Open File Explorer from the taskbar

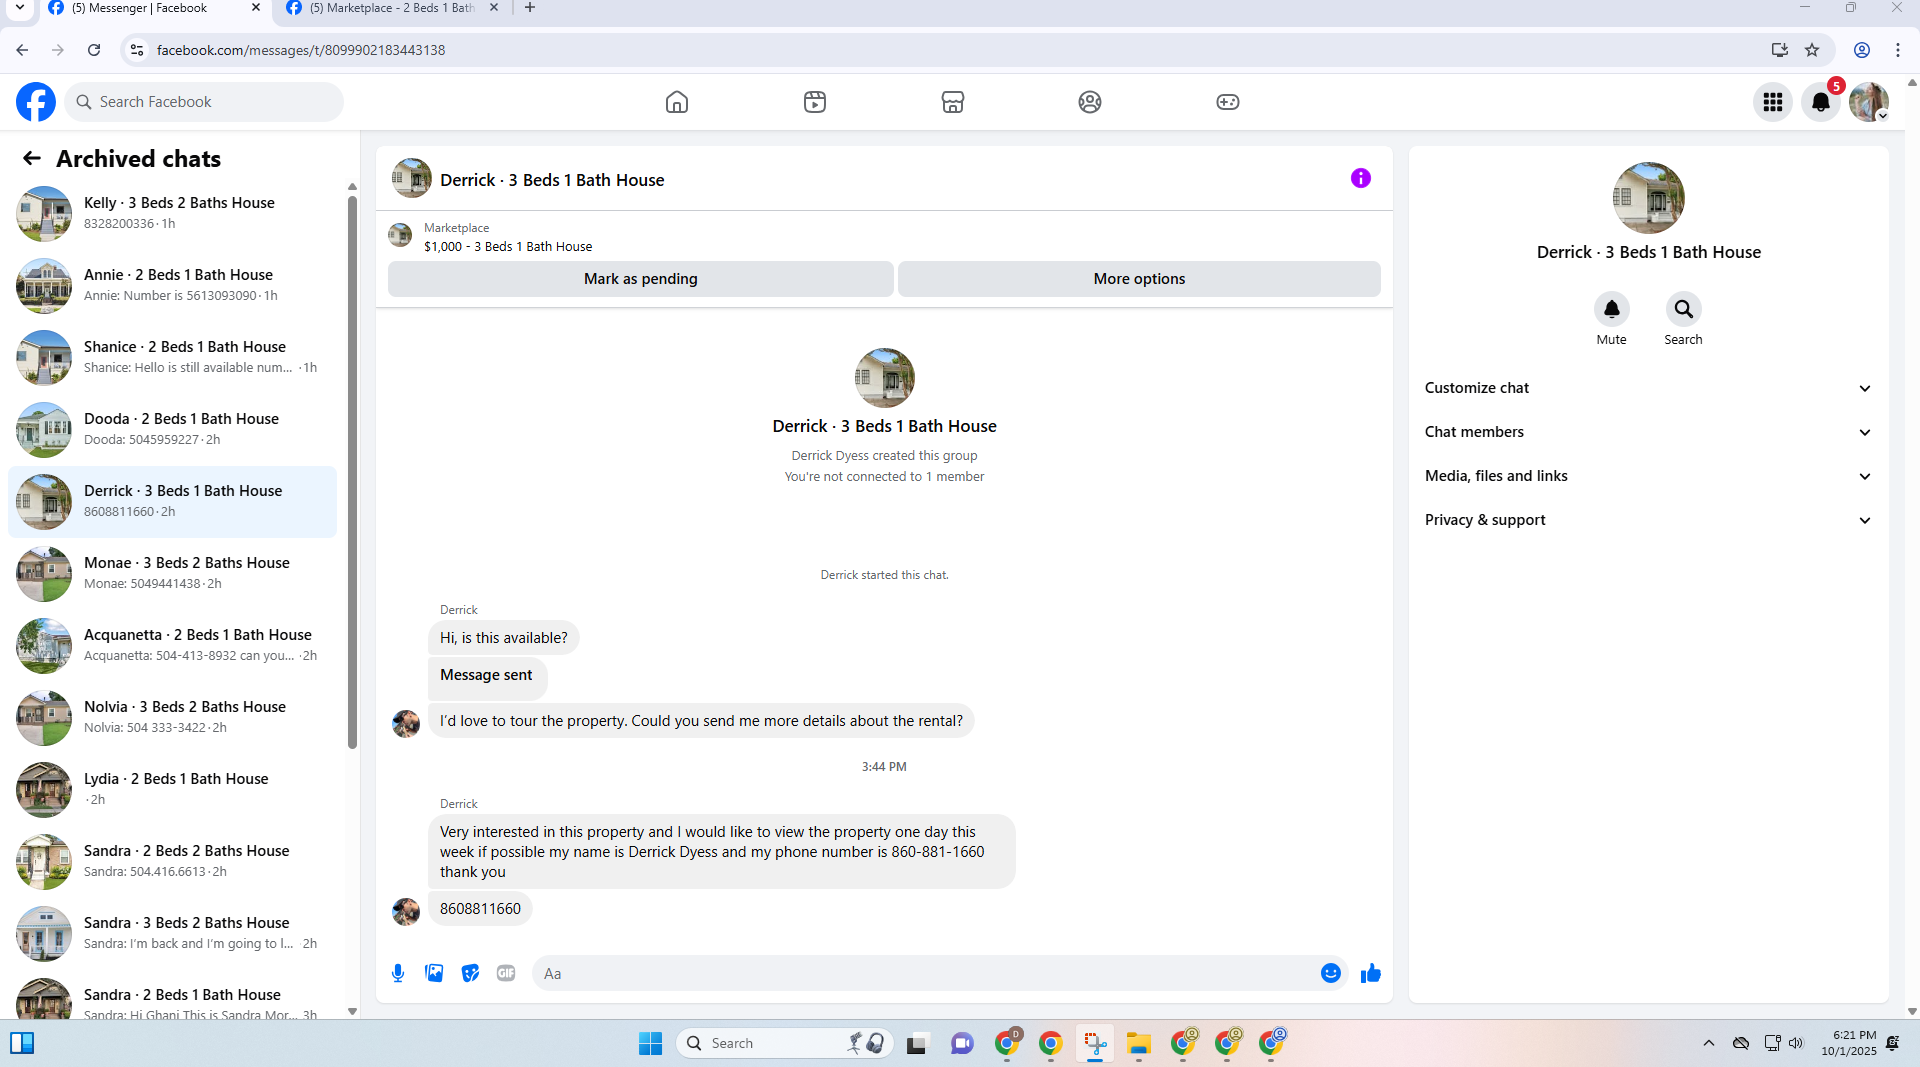(x=1139, y=1043)
